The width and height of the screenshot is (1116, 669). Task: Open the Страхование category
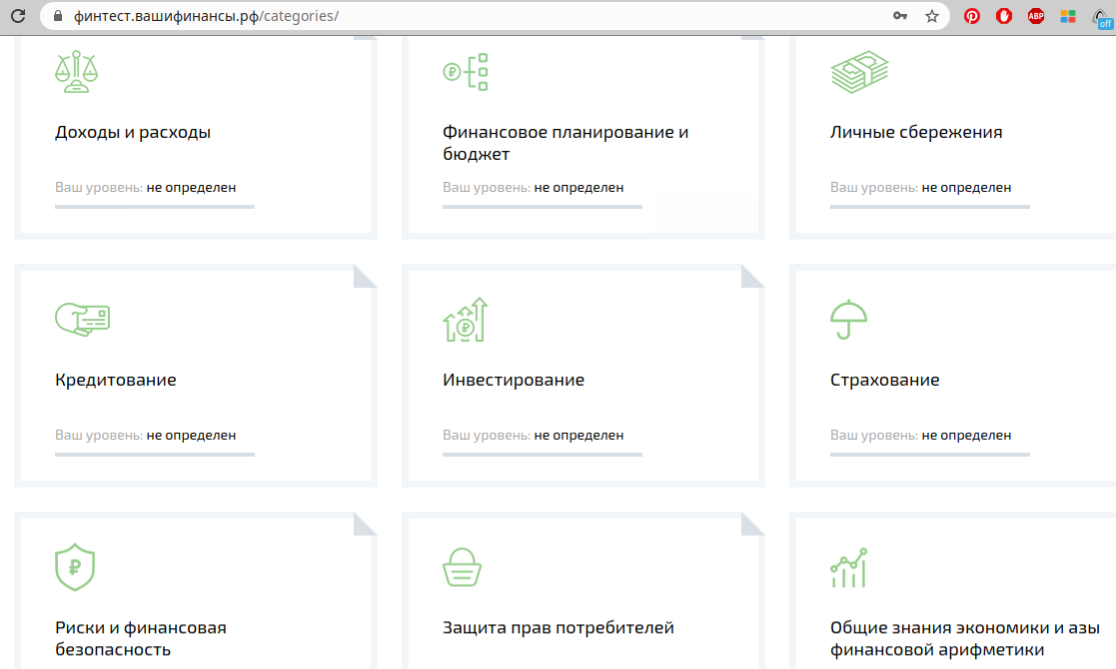point(884,379)
